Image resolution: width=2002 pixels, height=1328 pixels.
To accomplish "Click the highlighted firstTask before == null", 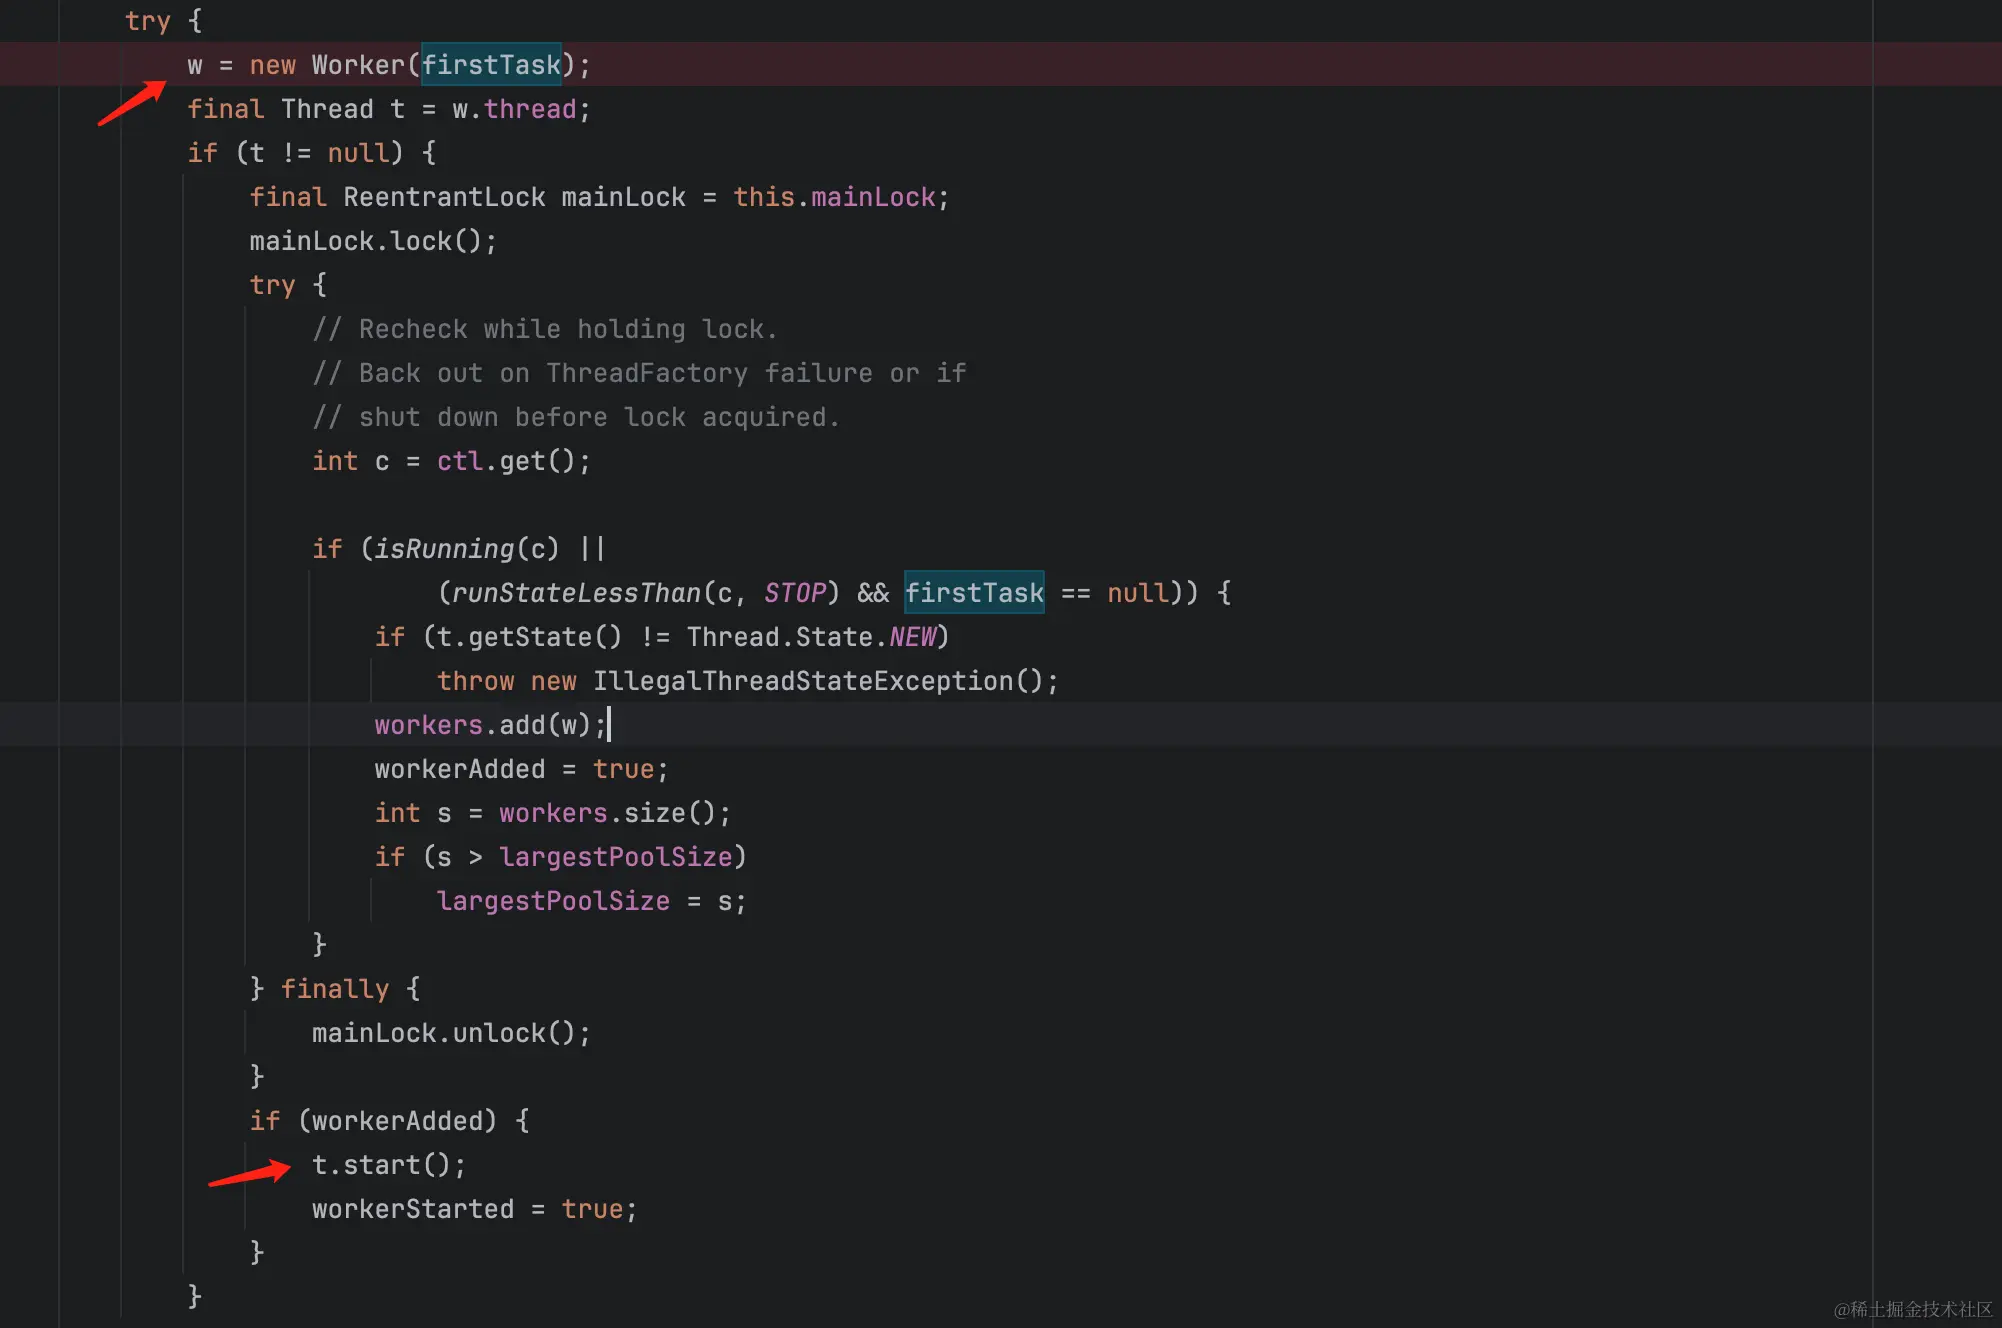I will point(973,593).
